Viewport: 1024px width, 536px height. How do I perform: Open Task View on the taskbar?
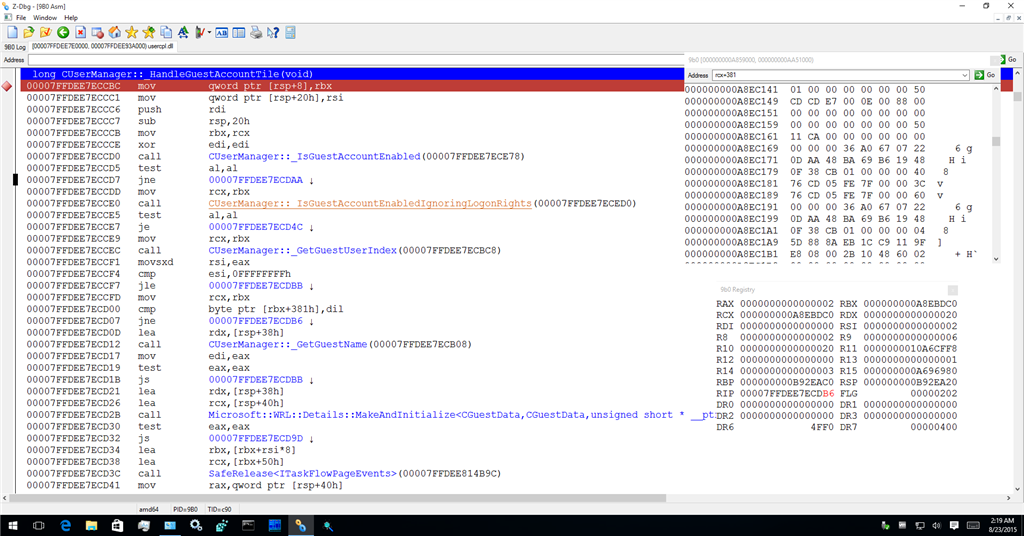click(x=39, y=525)
